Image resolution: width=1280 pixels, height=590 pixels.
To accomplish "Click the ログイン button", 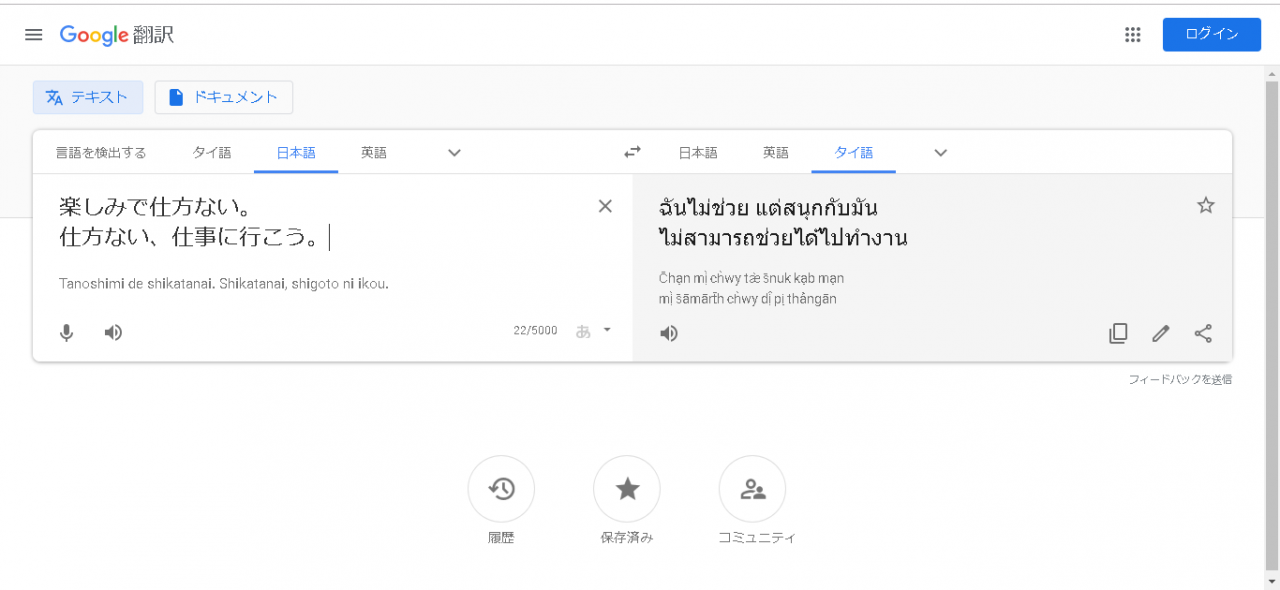I will [x=1212, y=34].
